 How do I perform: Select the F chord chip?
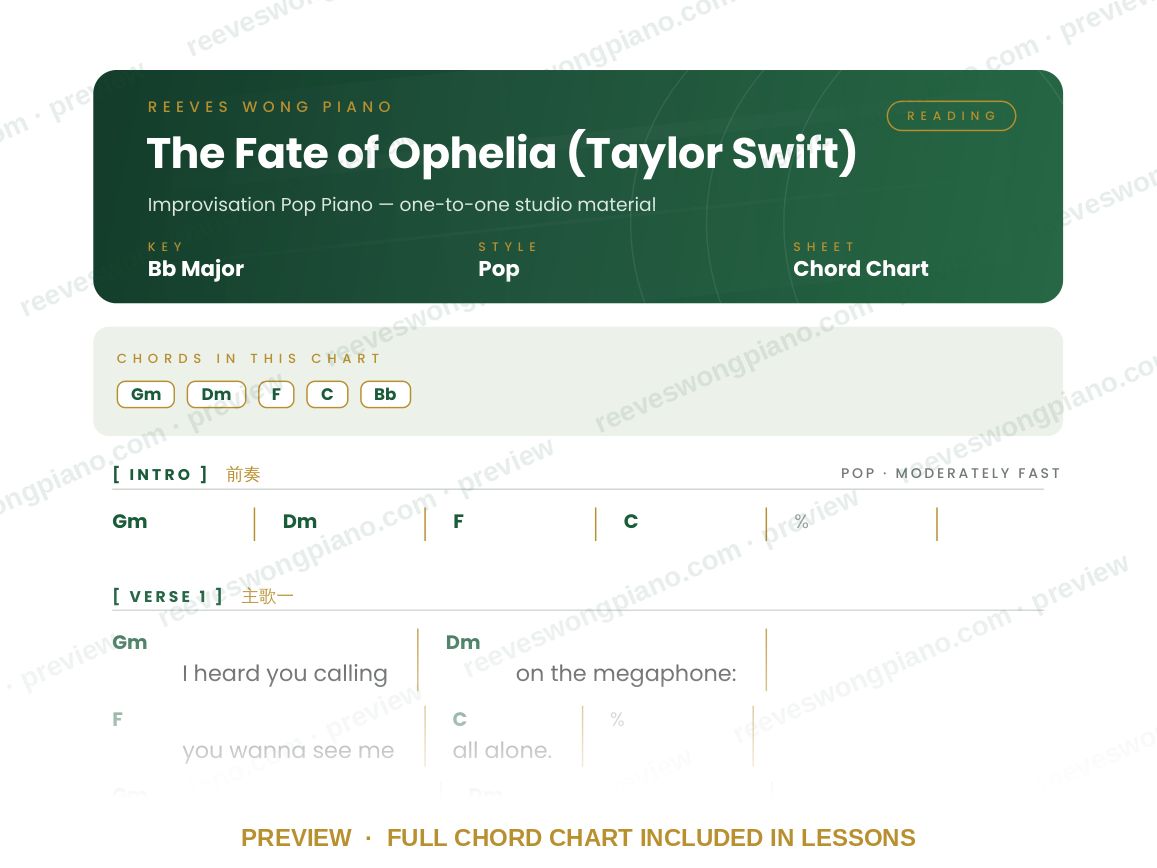(x=276, y=394)
